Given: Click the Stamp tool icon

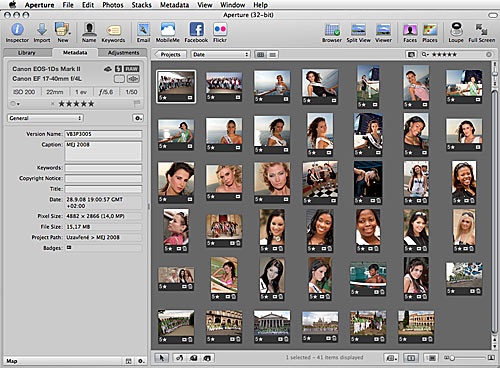Looking at the screenshot, I should point(207,358).
